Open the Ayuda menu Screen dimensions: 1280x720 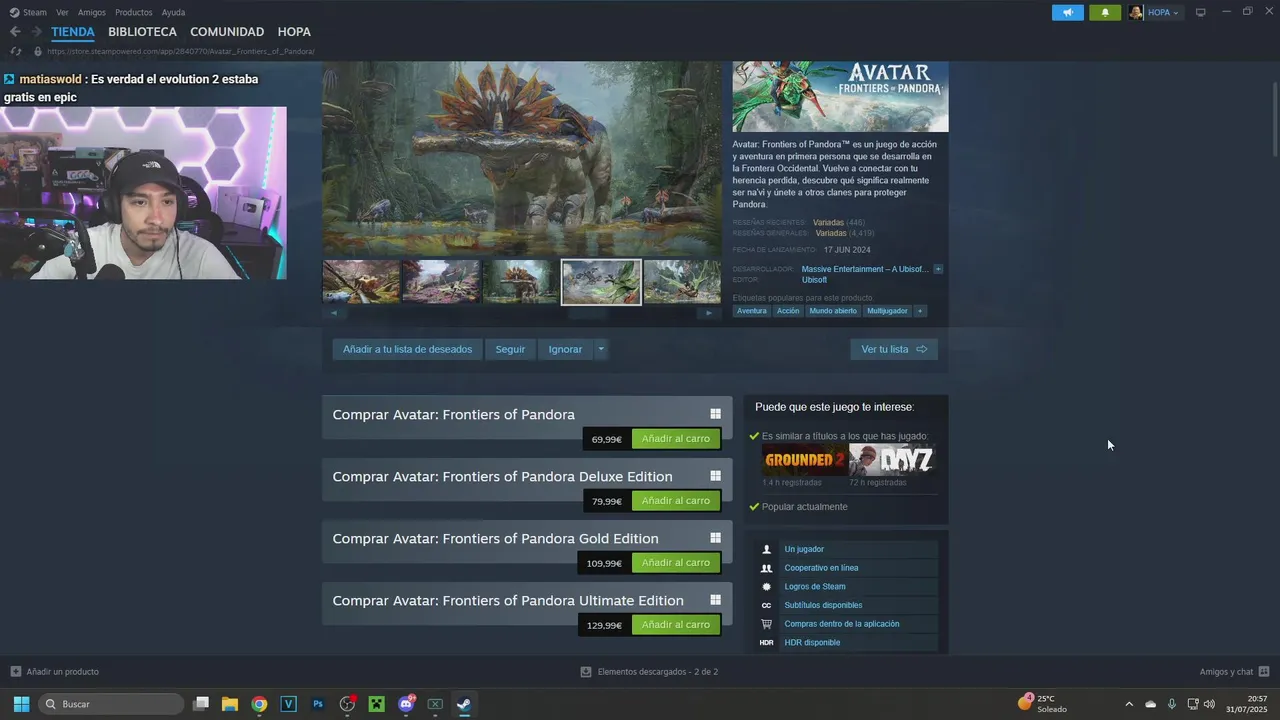click(x=173, y=12)
